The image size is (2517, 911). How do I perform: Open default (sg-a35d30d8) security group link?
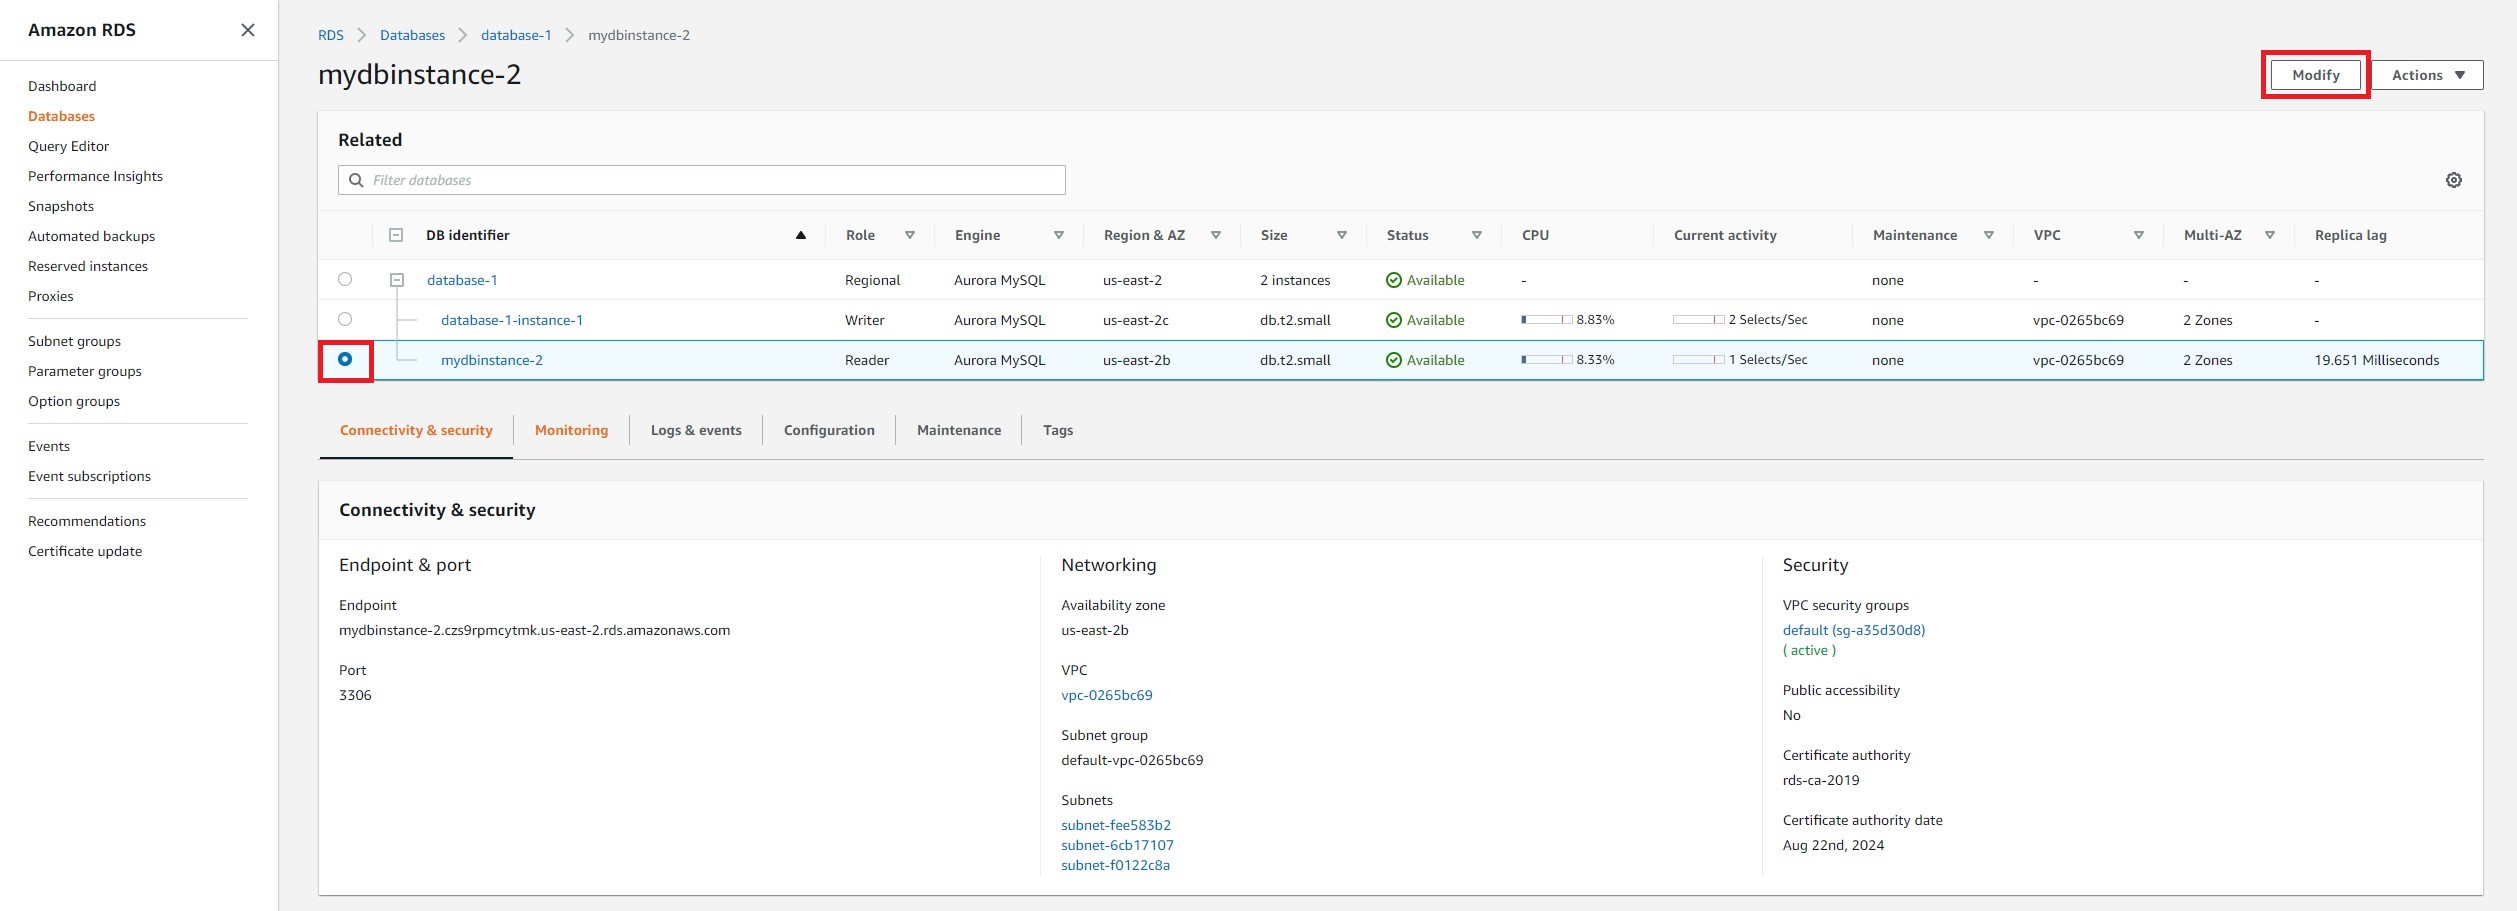pyautogui.click(x=1854, y=630)
